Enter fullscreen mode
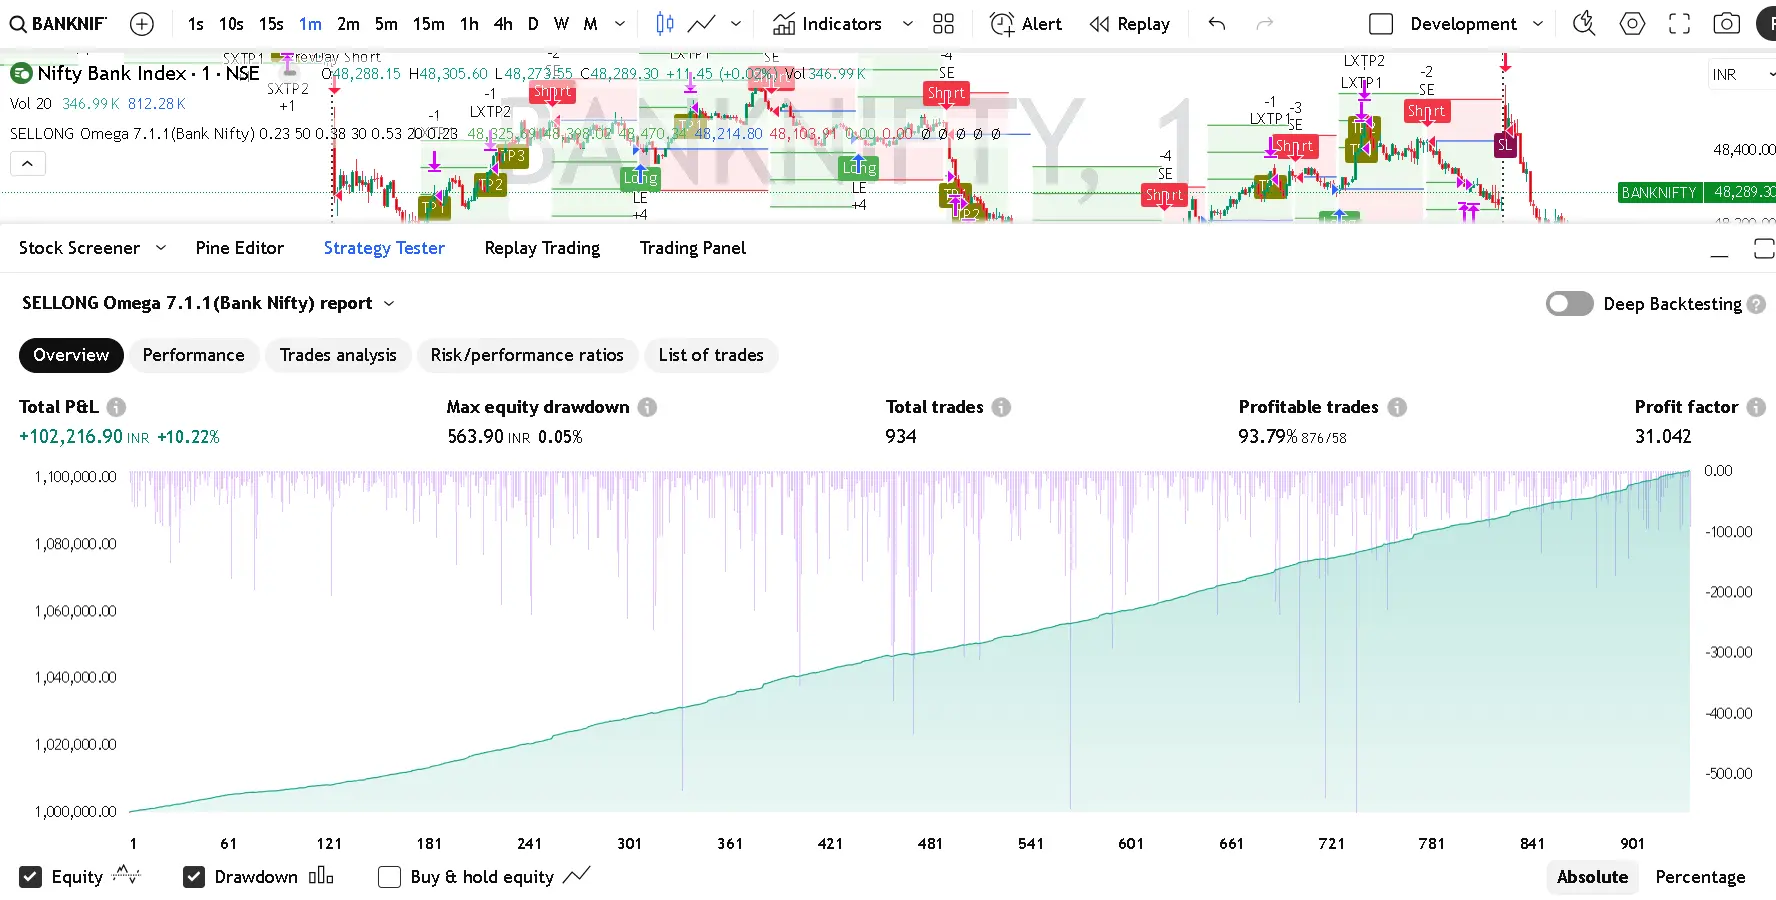Viewport: 1776px width, 900px height. coord(1680,24)
